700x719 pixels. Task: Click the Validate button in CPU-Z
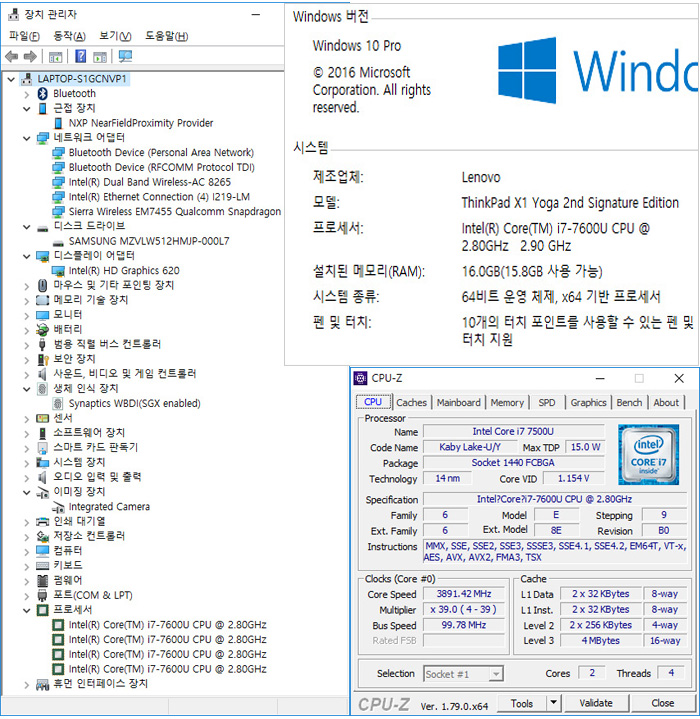(596, 703)
